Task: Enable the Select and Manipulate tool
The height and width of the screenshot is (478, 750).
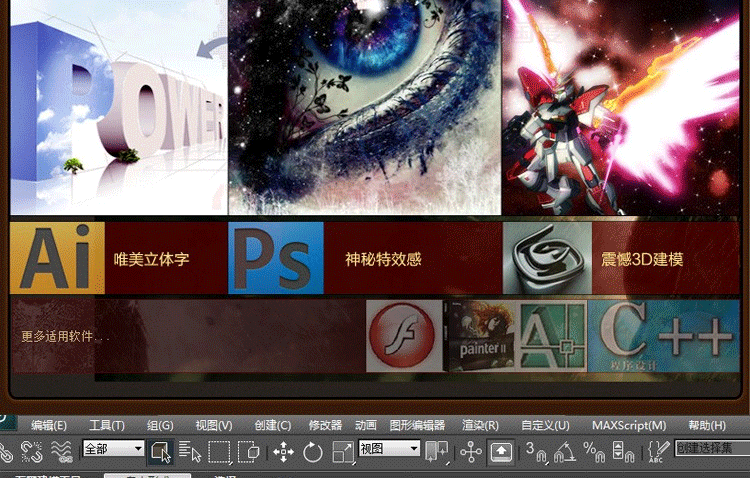Action: 471,451
